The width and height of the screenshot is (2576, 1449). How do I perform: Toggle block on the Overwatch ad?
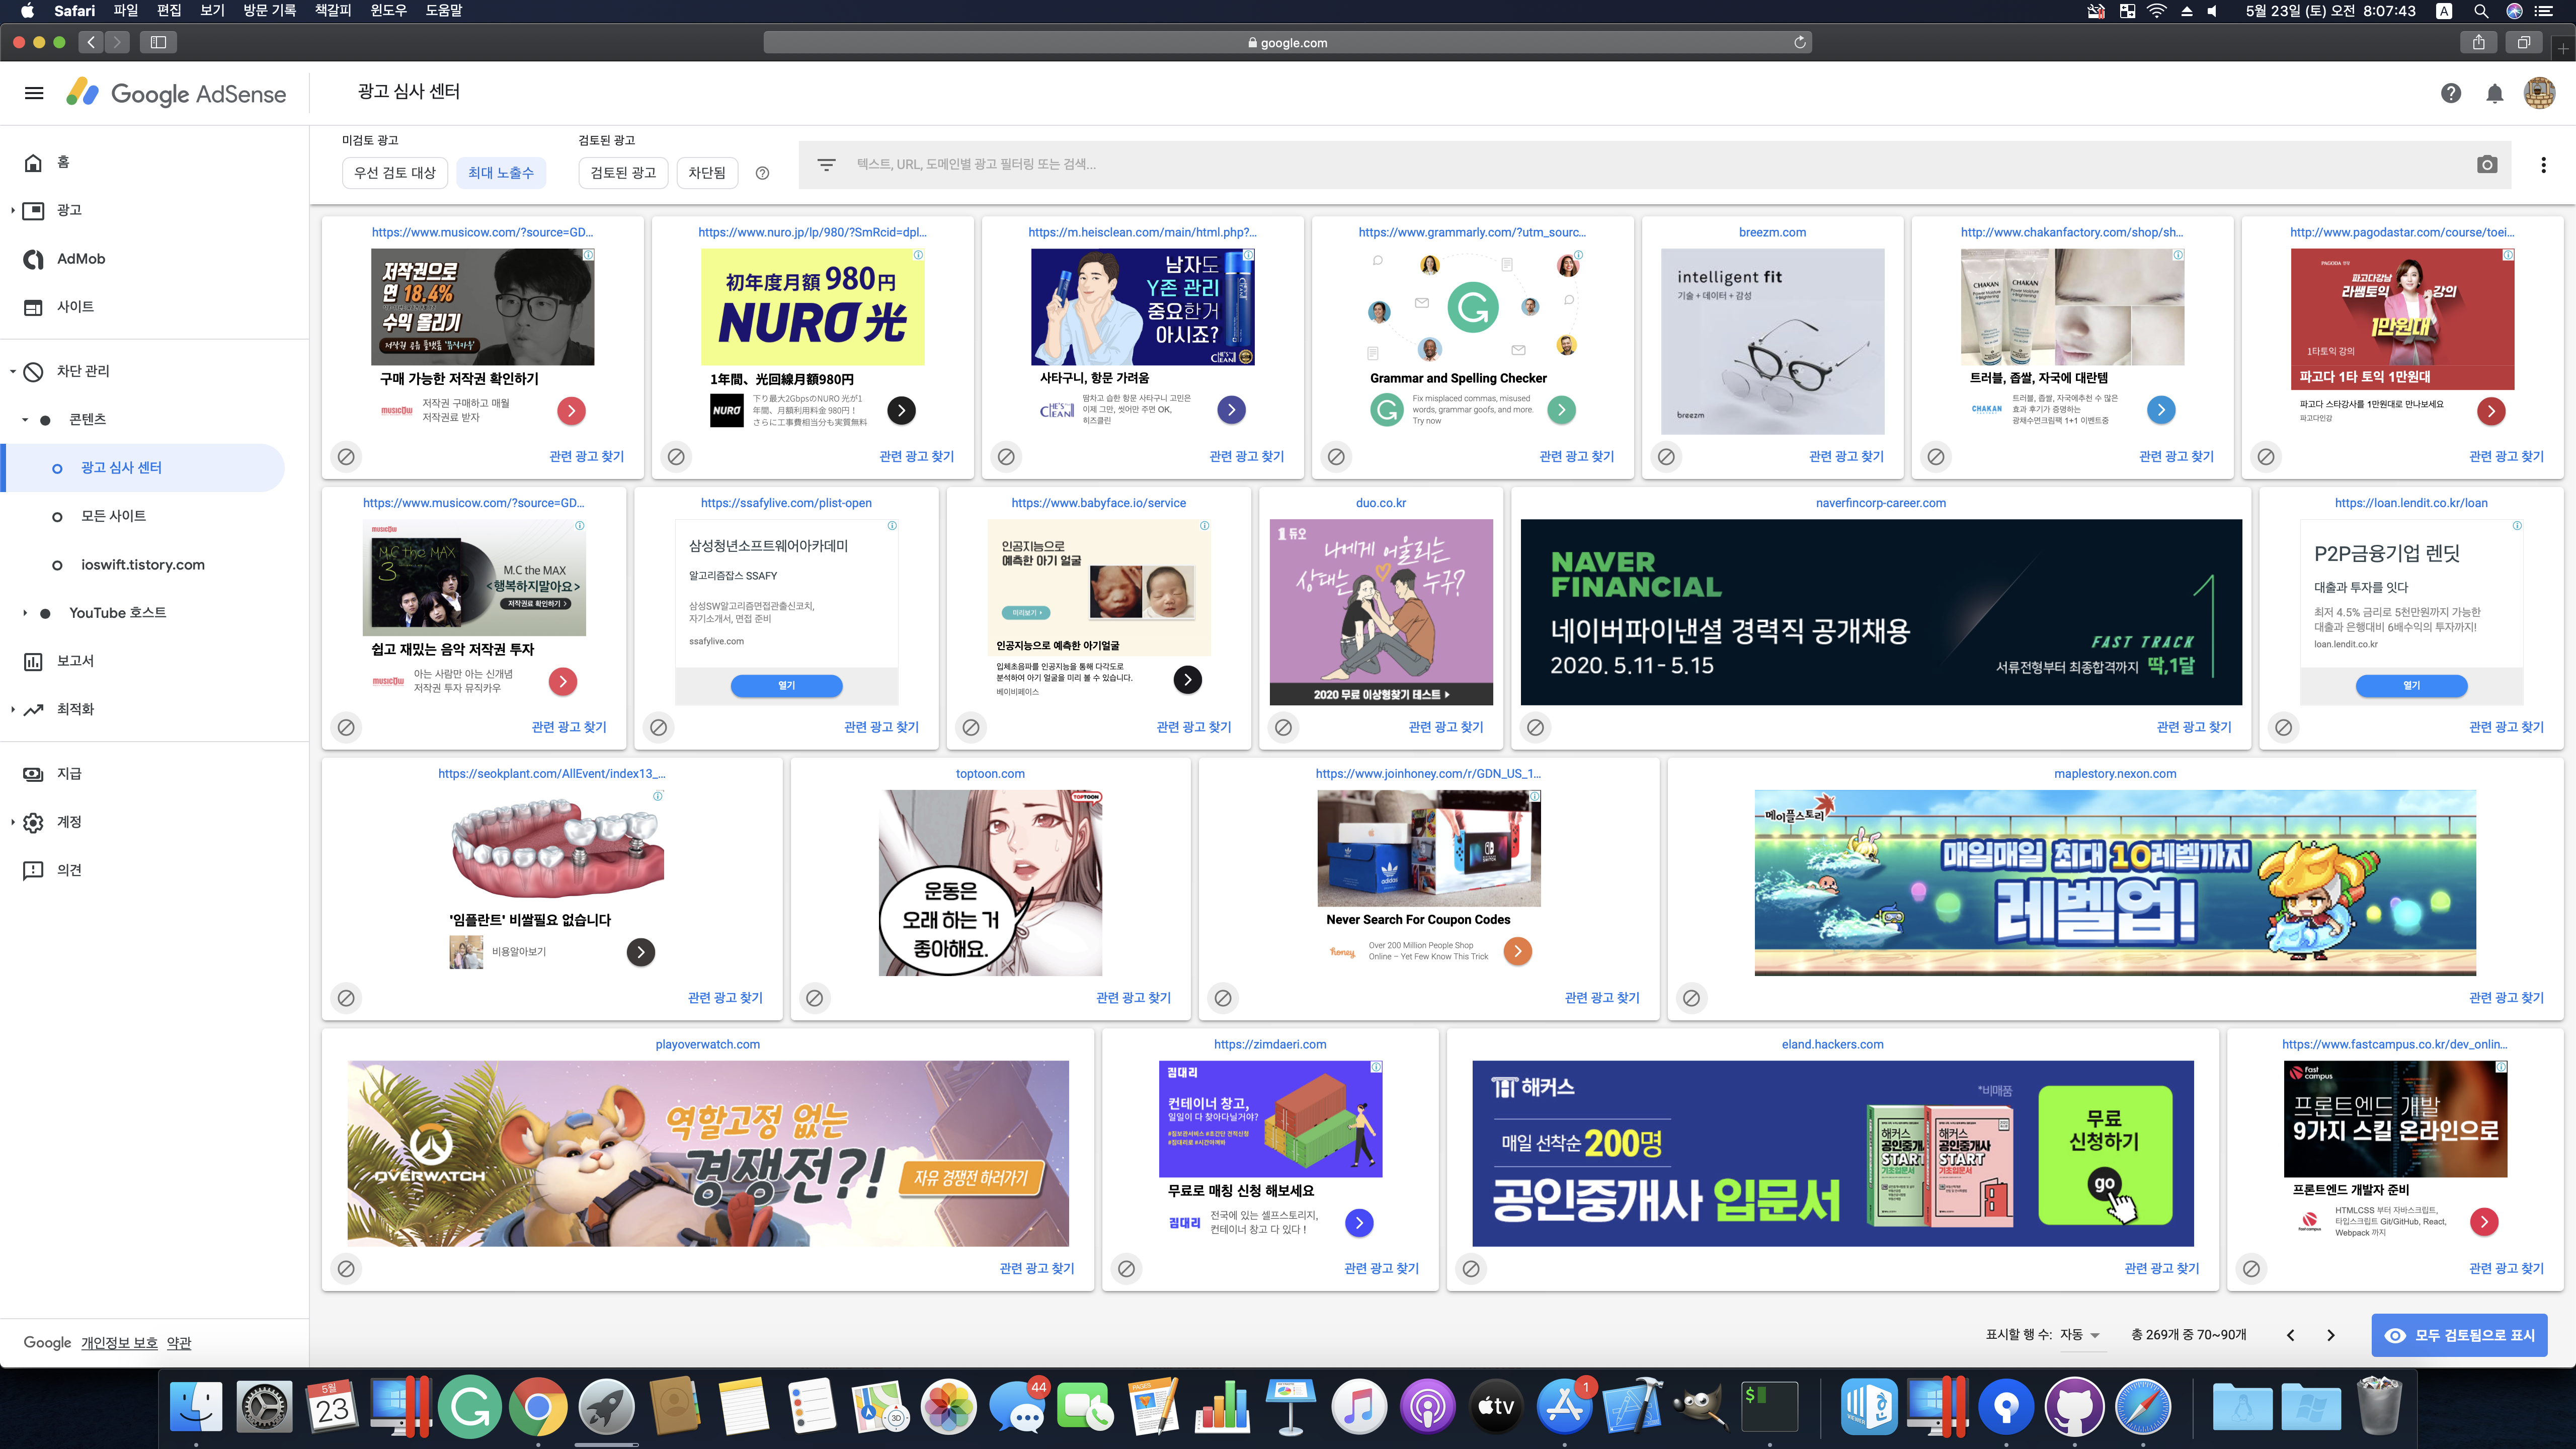coord(346,1269)
